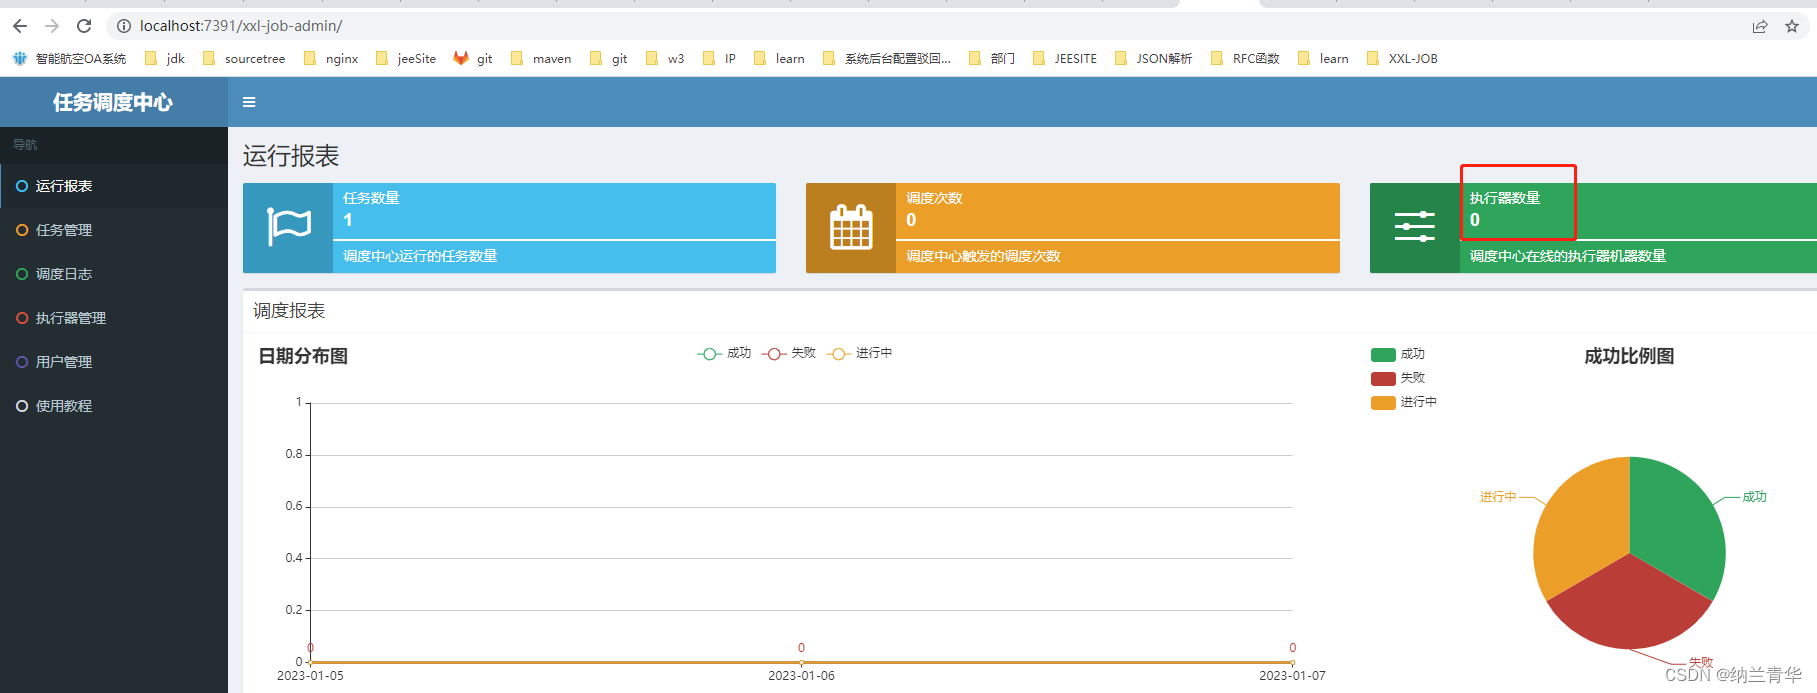Click the 成功比例图 chart title

pos(1629,356)
